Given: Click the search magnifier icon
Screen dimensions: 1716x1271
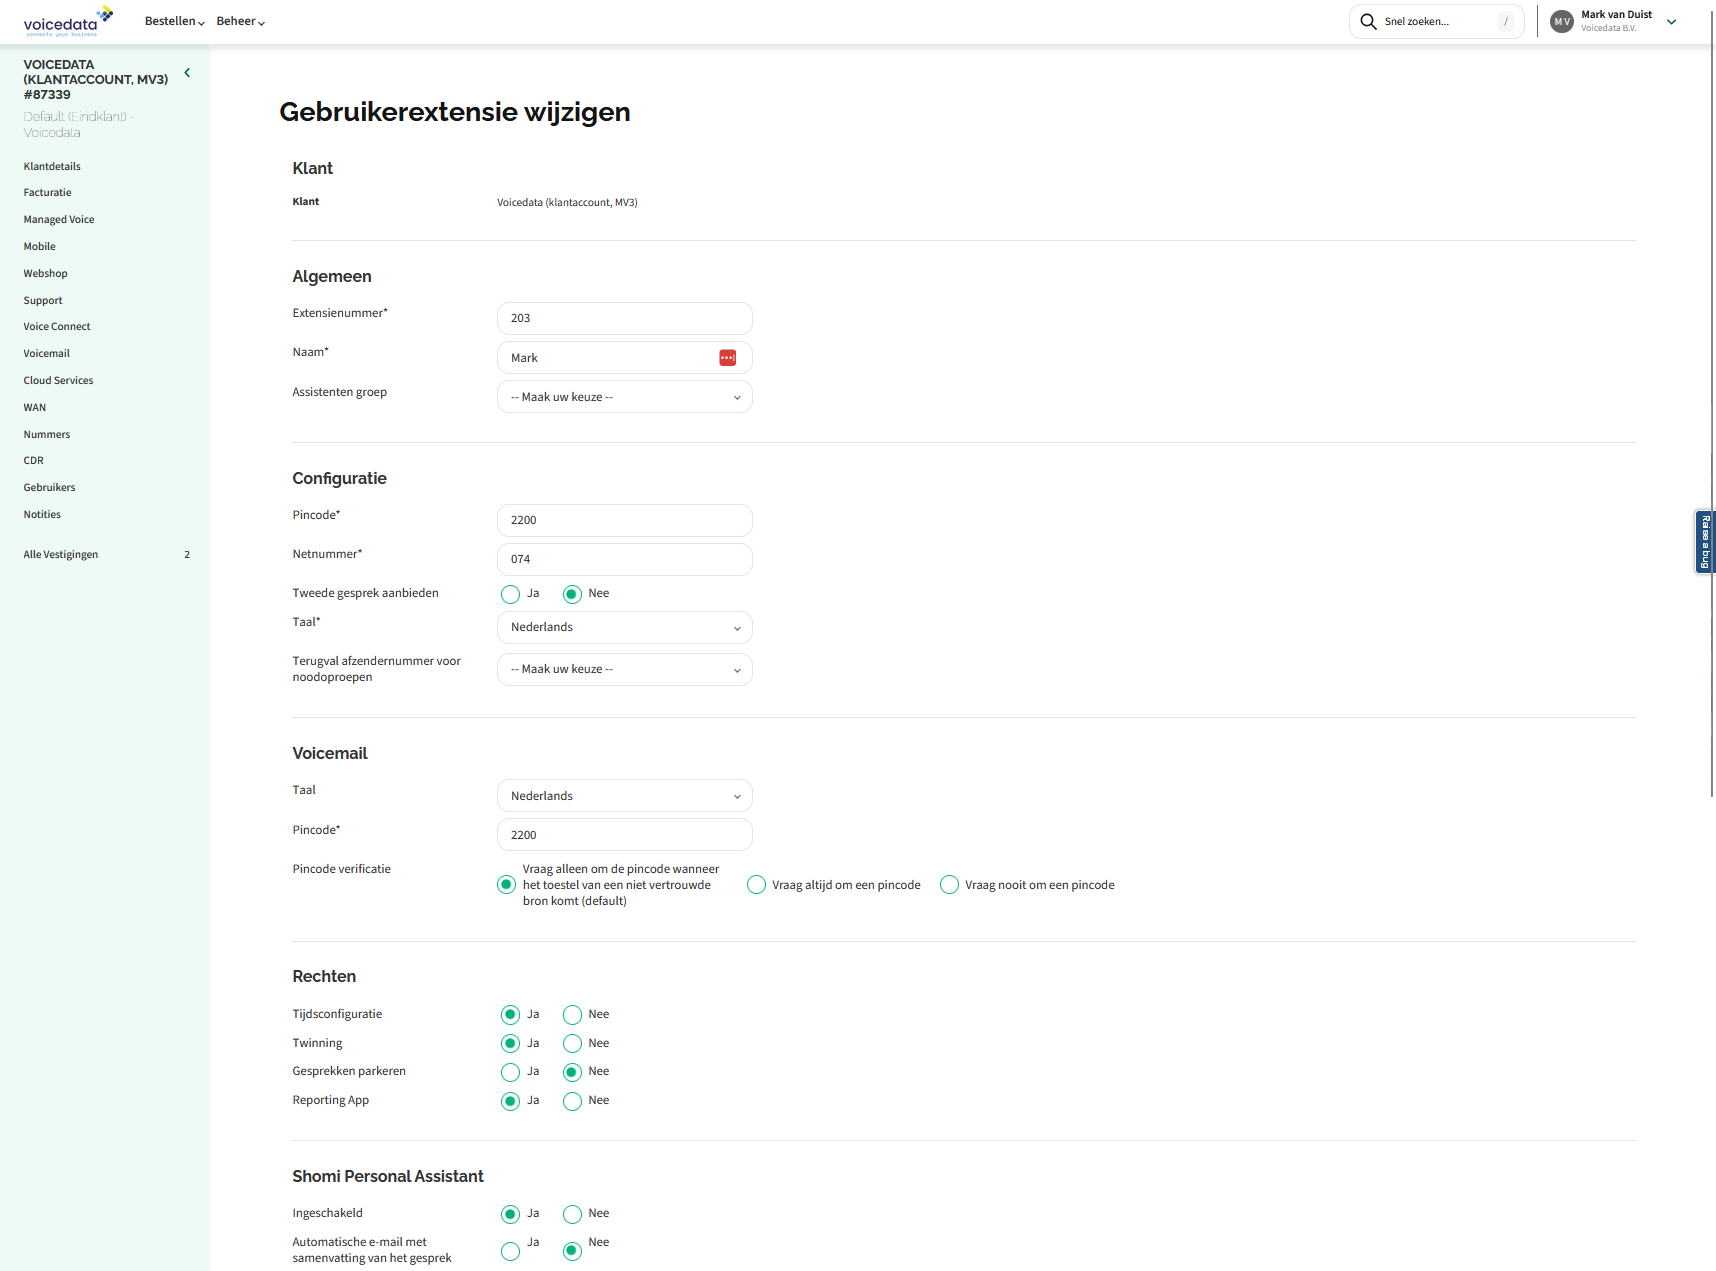Looking at the screenshot, I should 1368,21.
